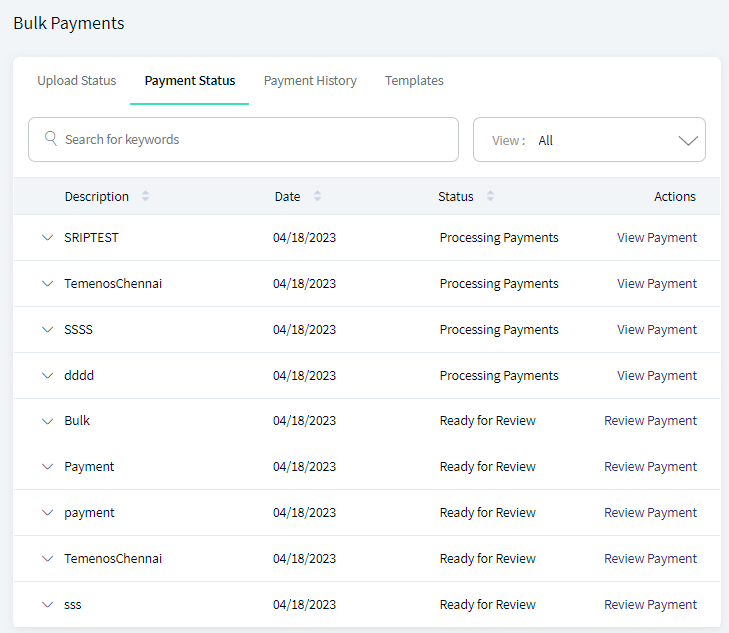The image size is (729, 633).
Task: Switch to the Upload Status tab
Action: [77, 81]
